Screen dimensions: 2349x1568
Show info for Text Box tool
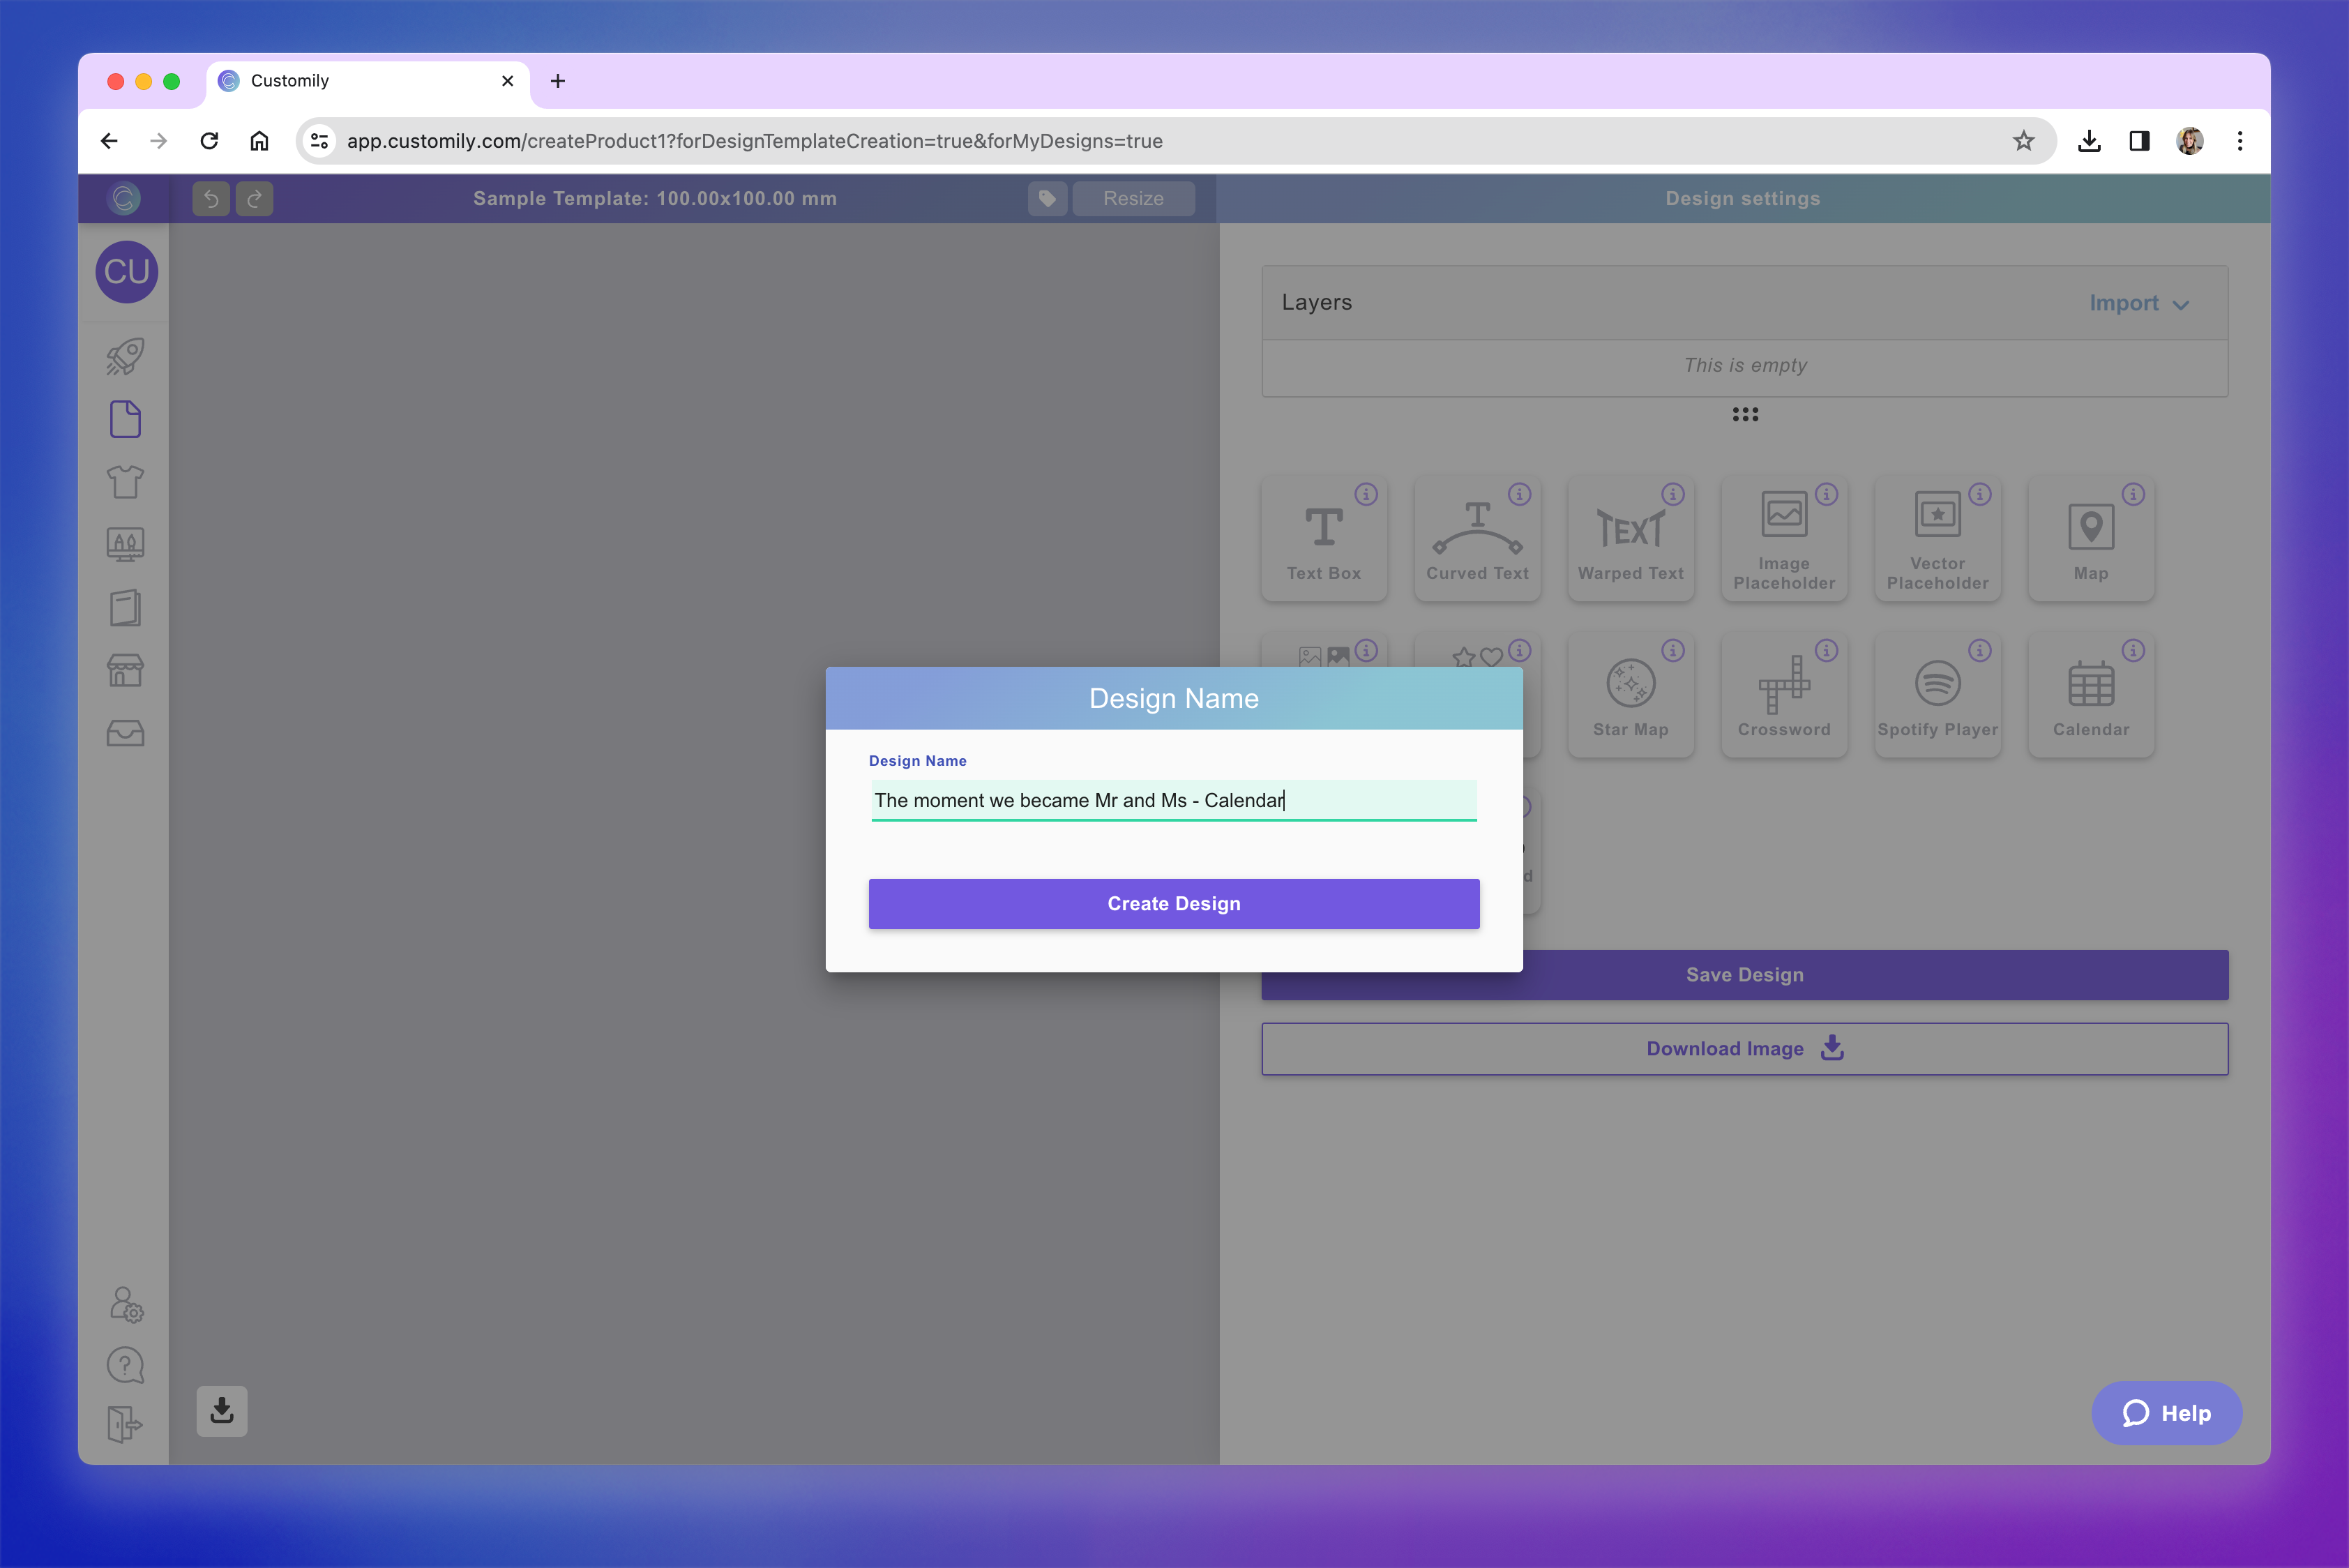(1366, 494)
